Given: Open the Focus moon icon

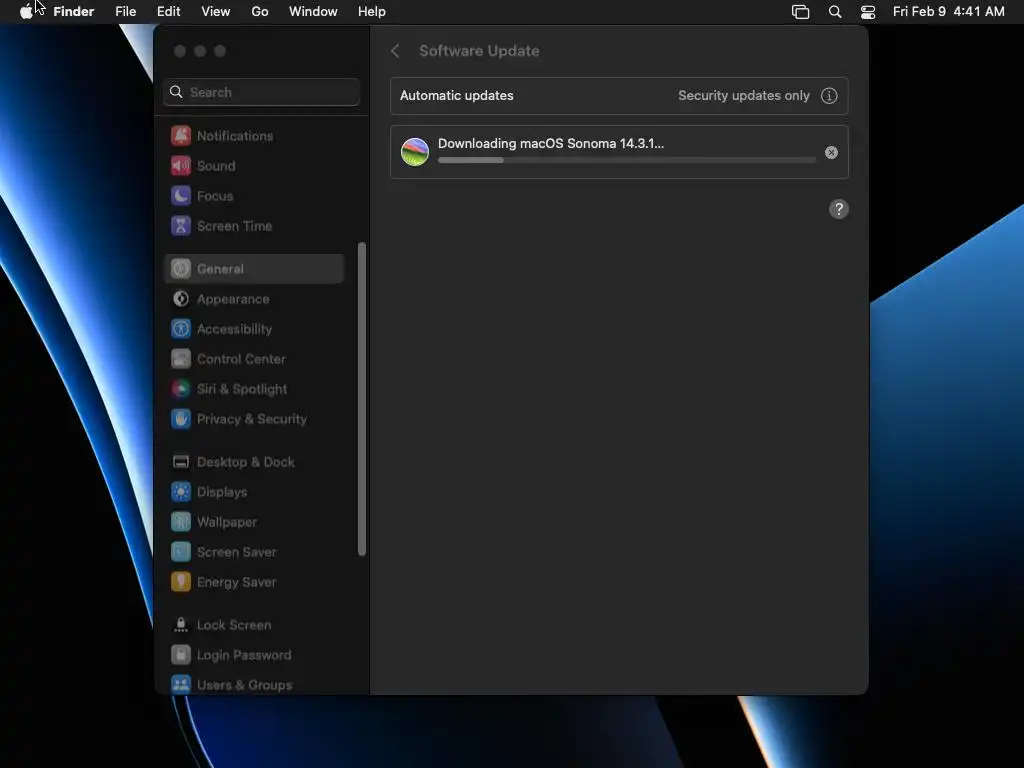Looking at the screenshot, I should (181, 196).
